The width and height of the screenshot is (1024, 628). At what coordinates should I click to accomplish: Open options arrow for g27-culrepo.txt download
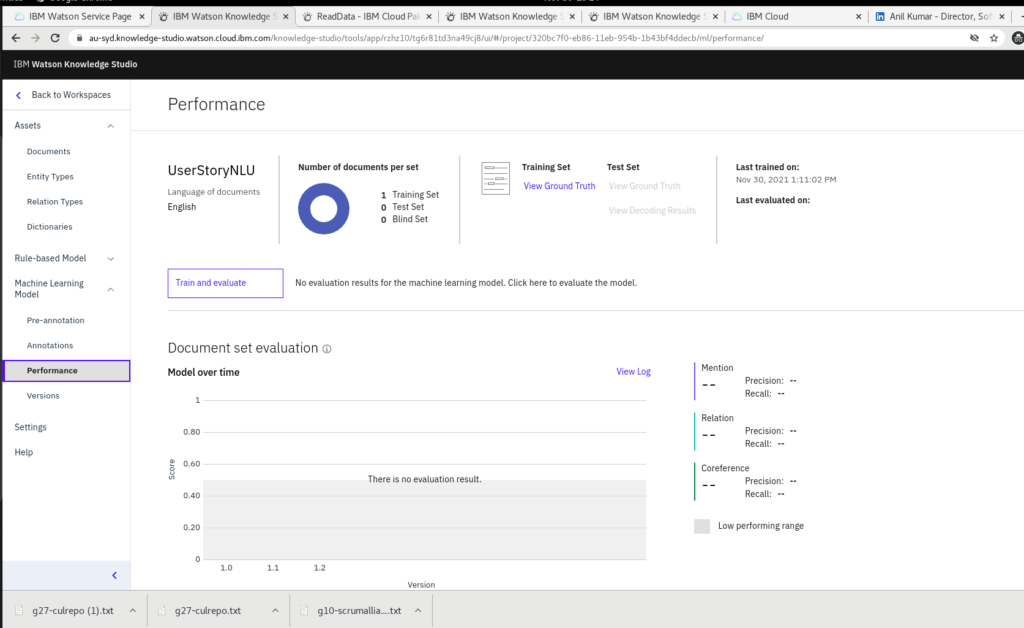point(275,610)
